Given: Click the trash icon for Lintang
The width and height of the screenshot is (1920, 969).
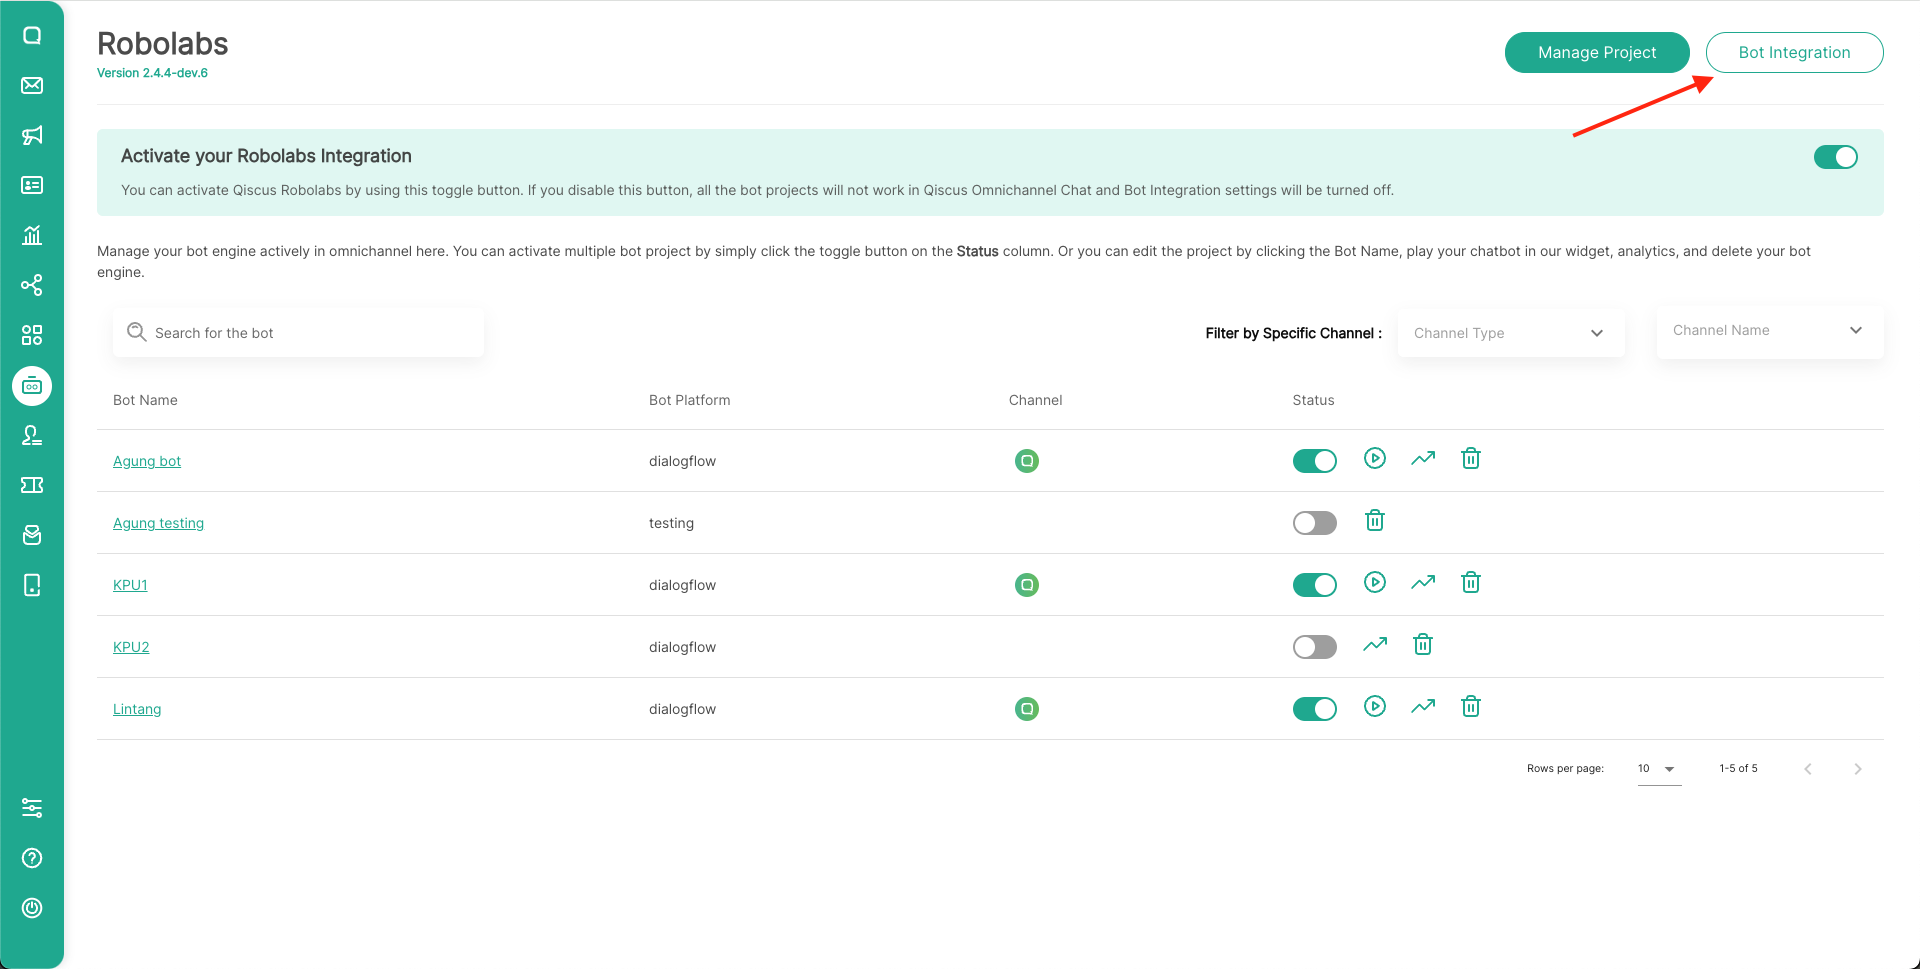Looking at the screenshot, I should [1471, 707].
